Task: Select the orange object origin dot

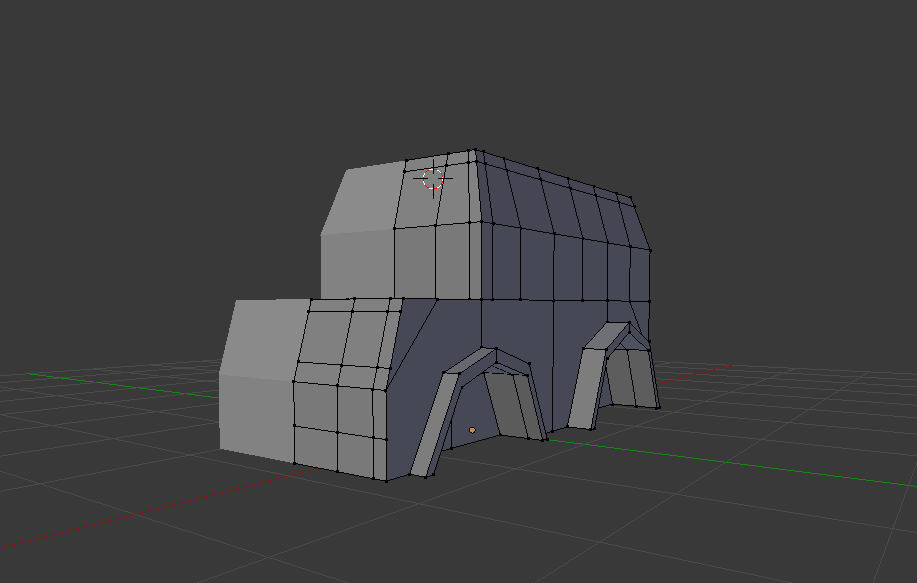Action: (x=473, y=430)
